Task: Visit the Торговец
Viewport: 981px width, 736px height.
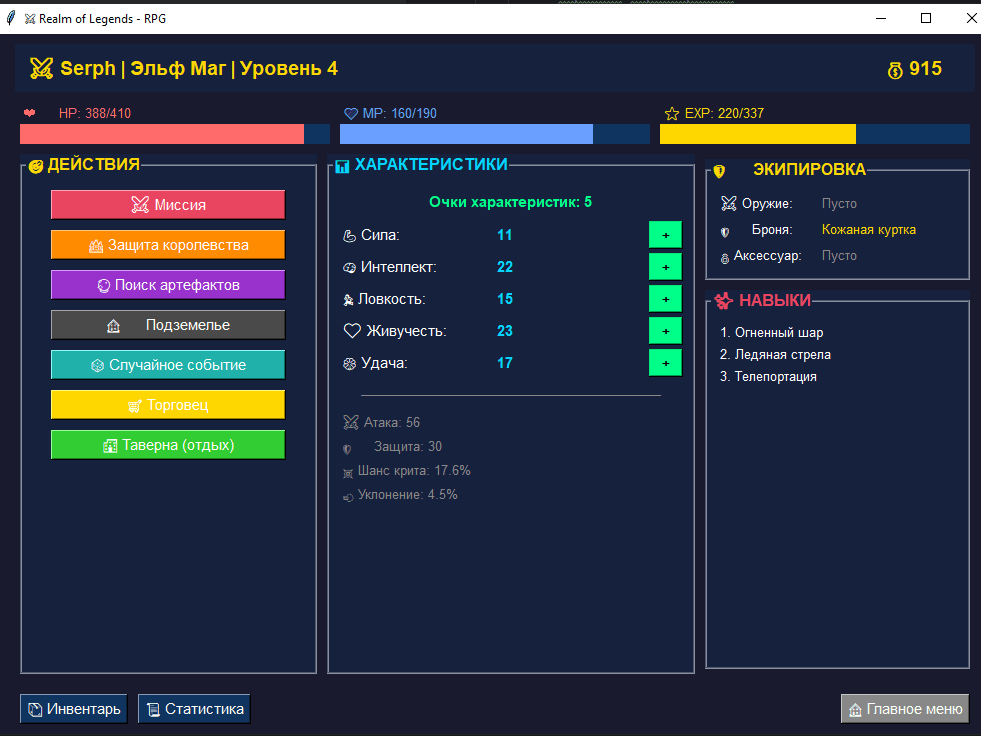Action: 168,405
